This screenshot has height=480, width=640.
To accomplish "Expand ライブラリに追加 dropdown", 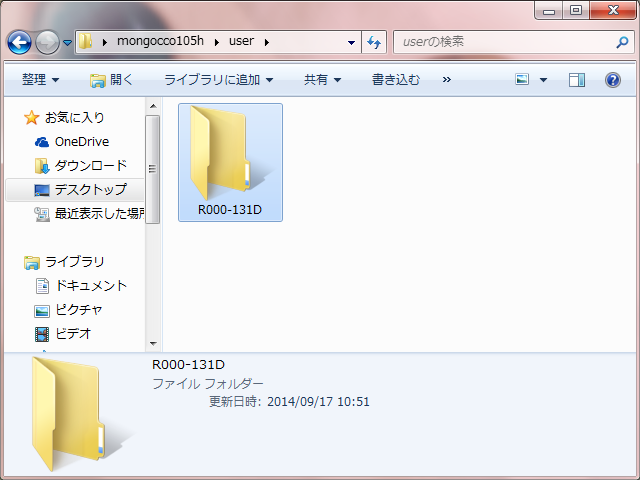I will (x=218, y=79).
